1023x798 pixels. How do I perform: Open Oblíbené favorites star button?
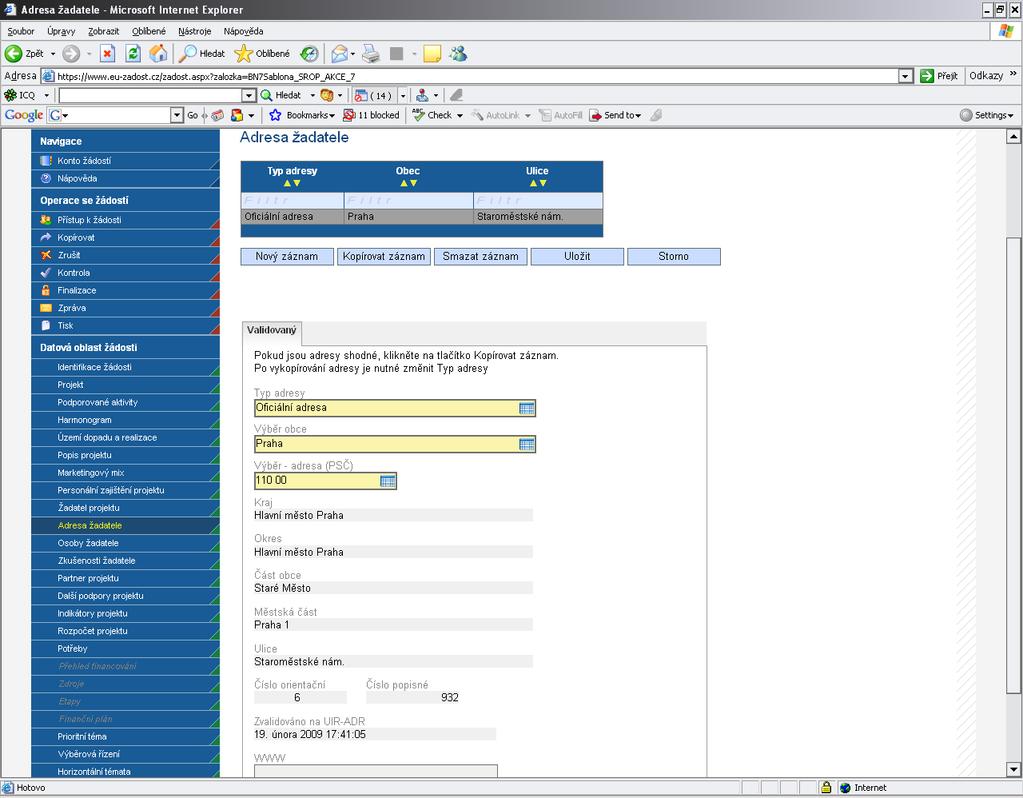[x=262, y=54]
